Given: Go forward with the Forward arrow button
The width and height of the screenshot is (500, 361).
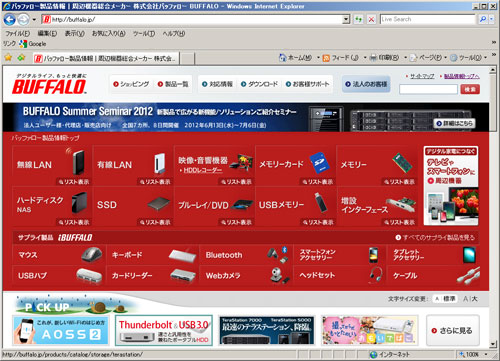Looking at the screenshot, I should click(x=23, y=20).
